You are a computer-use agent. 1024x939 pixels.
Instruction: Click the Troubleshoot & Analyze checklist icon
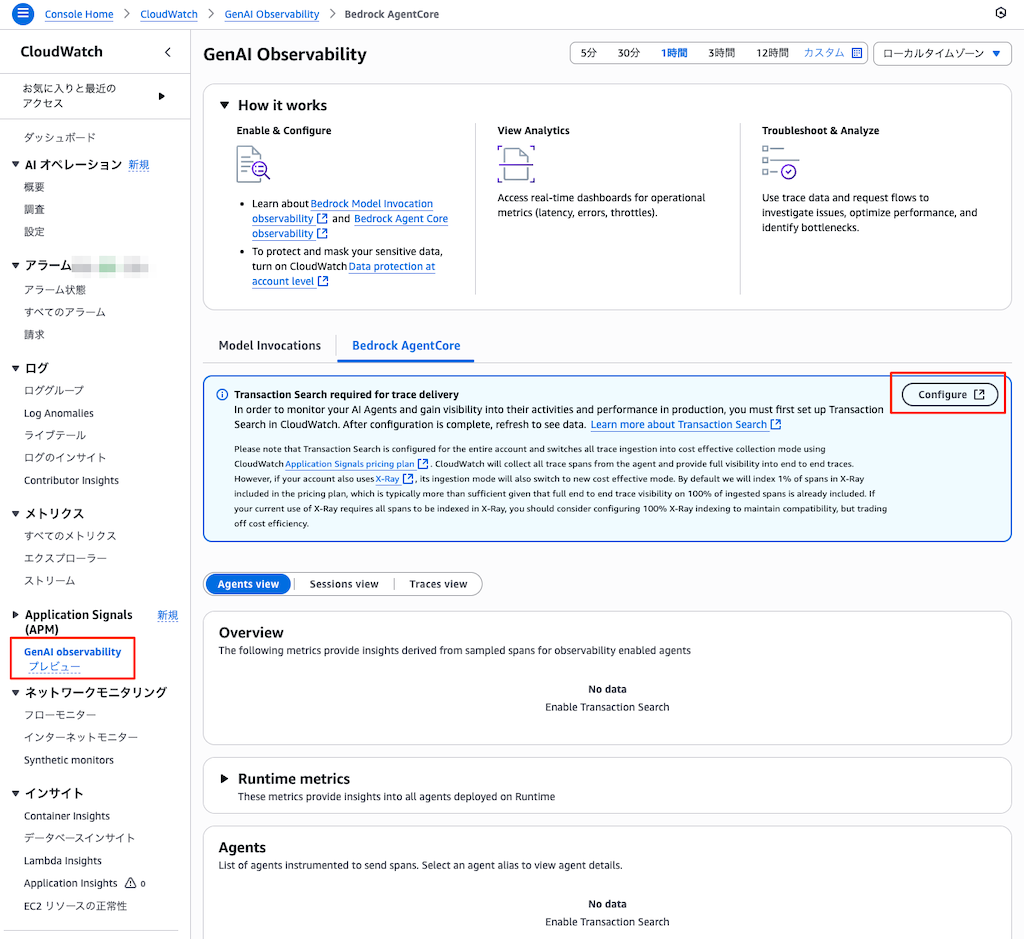click(780, 161)
